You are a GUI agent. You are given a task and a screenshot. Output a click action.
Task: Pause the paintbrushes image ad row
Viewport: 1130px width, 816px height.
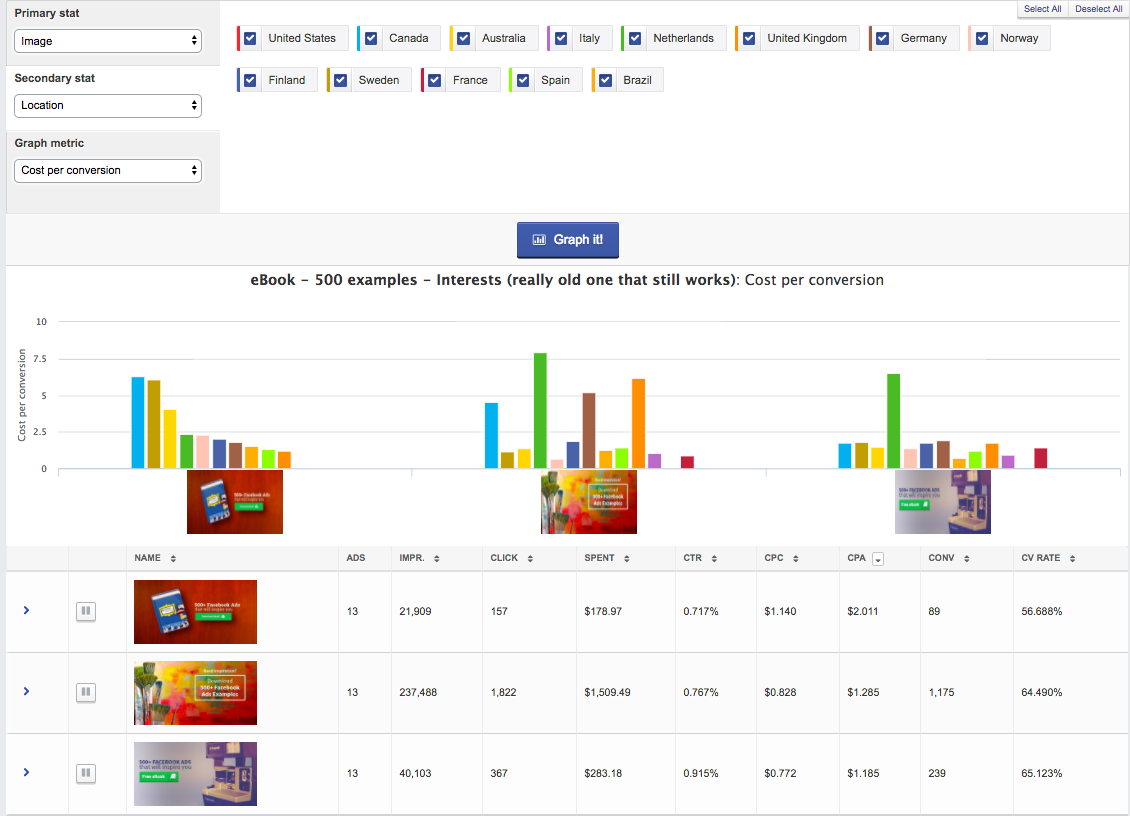86,692
